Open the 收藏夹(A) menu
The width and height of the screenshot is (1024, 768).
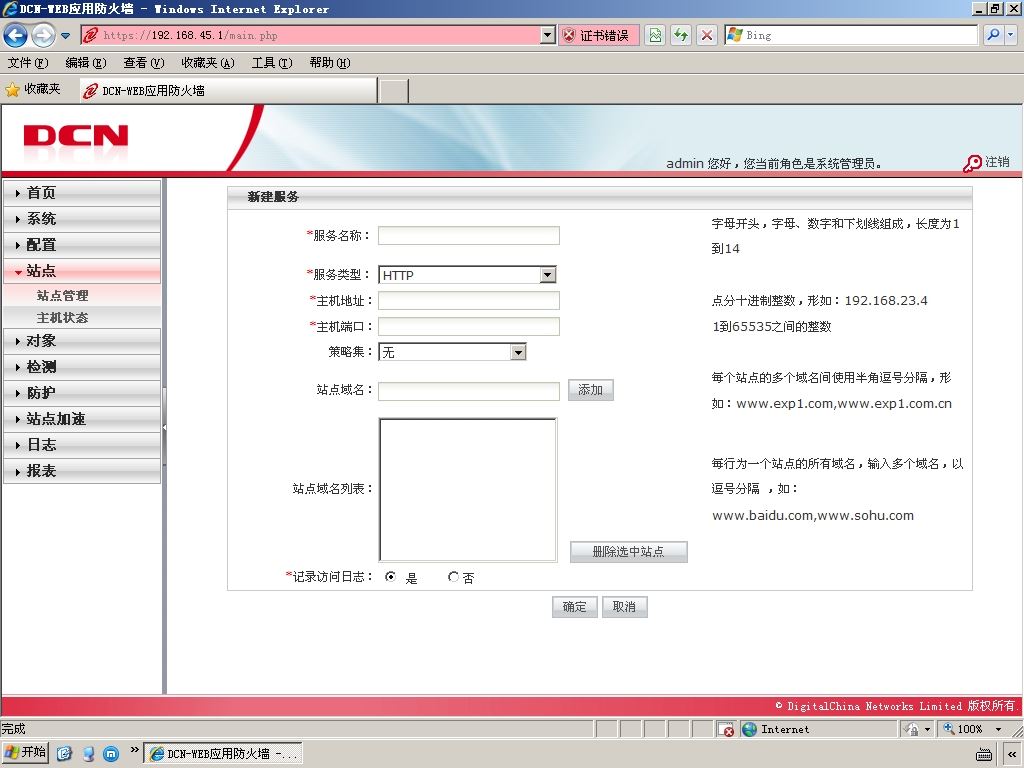[208, 63]
